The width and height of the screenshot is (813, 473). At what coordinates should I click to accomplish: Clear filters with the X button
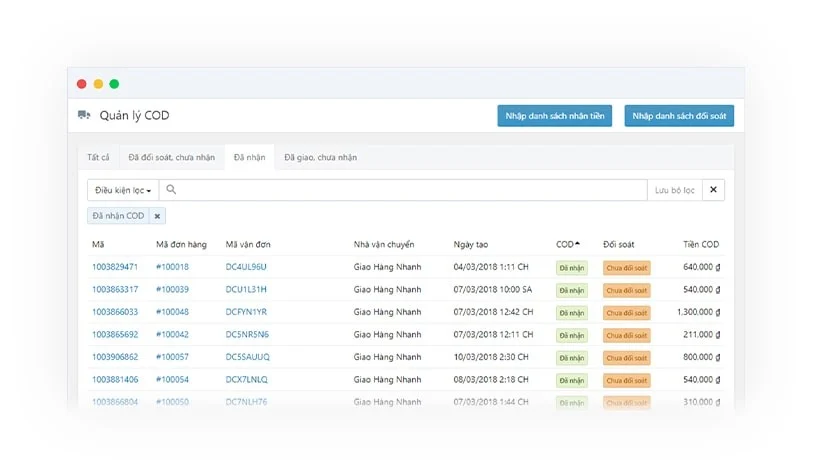click(x=713, y=190)
